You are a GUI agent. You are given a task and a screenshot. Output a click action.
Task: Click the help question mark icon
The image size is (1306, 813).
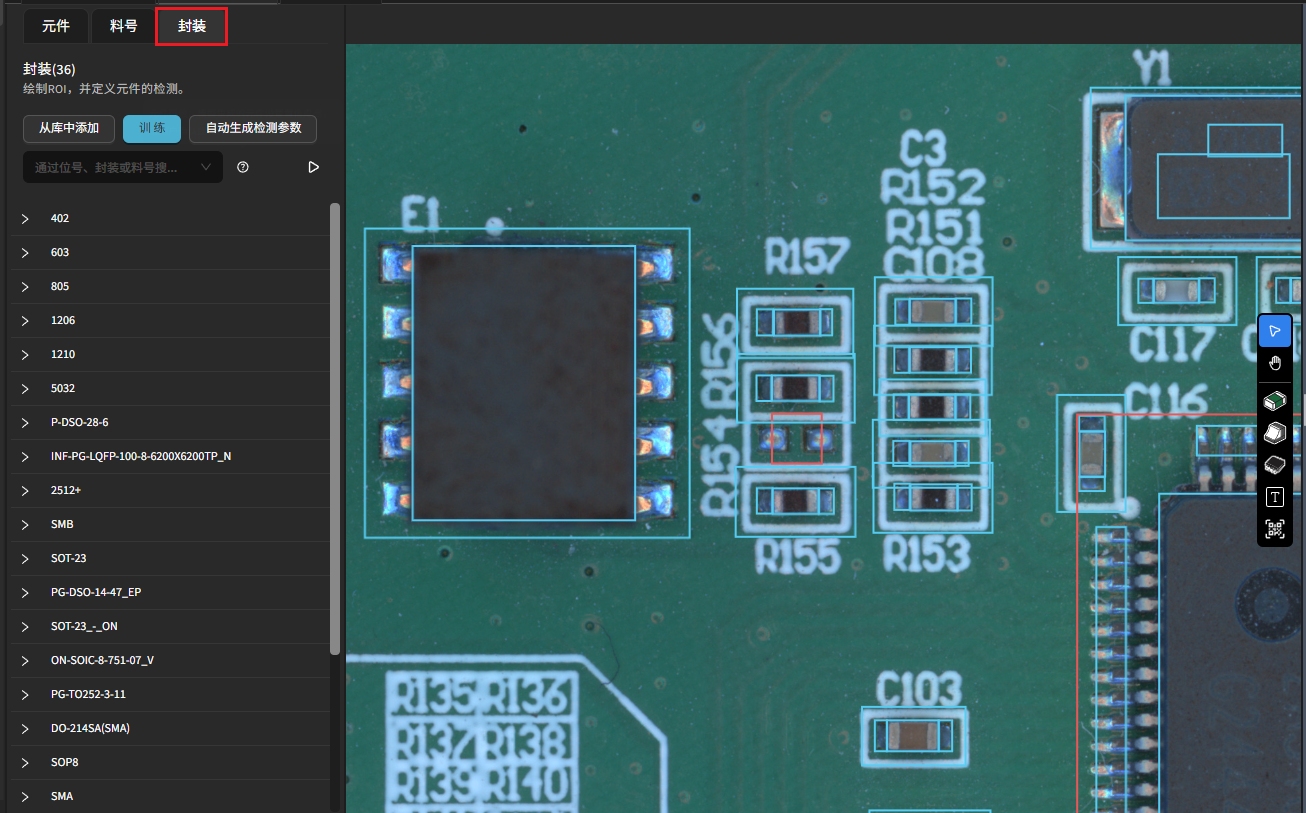pyautogui.click(x=243, y=167)
